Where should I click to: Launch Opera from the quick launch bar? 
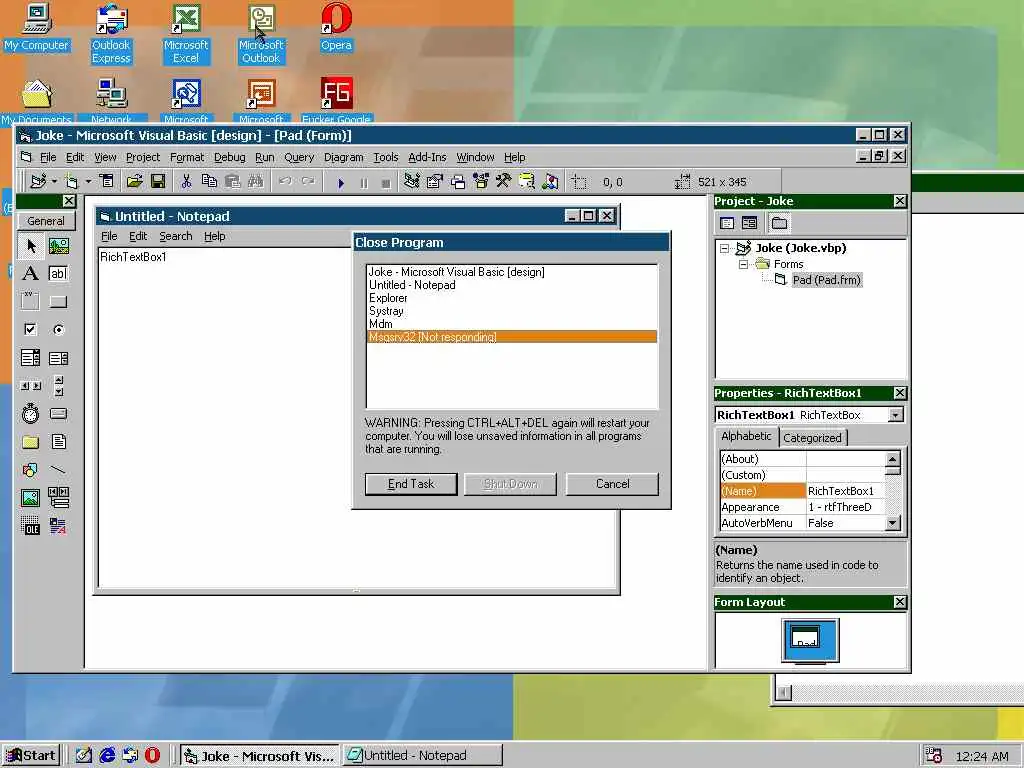pyautogui.click(x=152, y=756)
